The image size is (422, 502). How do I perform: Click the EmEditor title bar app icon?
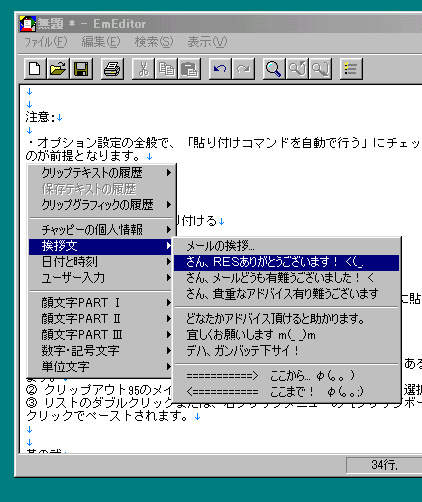point(27,24)
